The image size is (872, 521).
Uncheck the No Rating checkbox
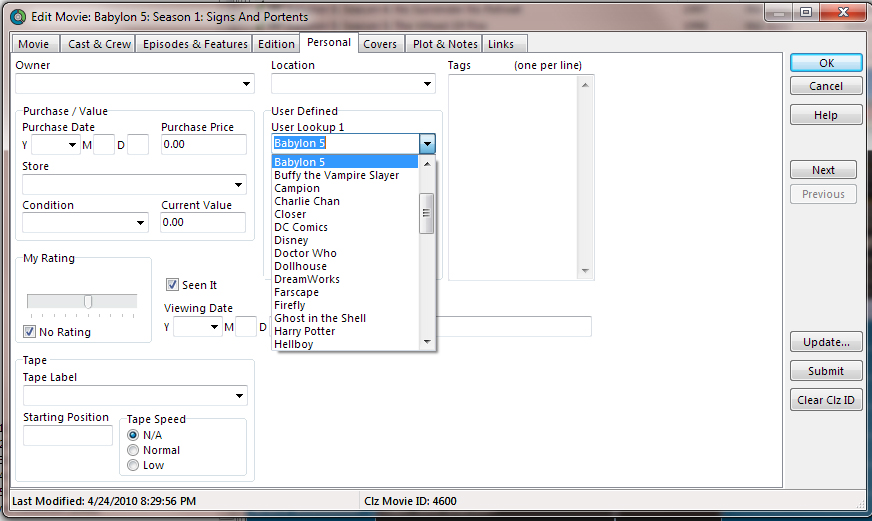point(29,332)
